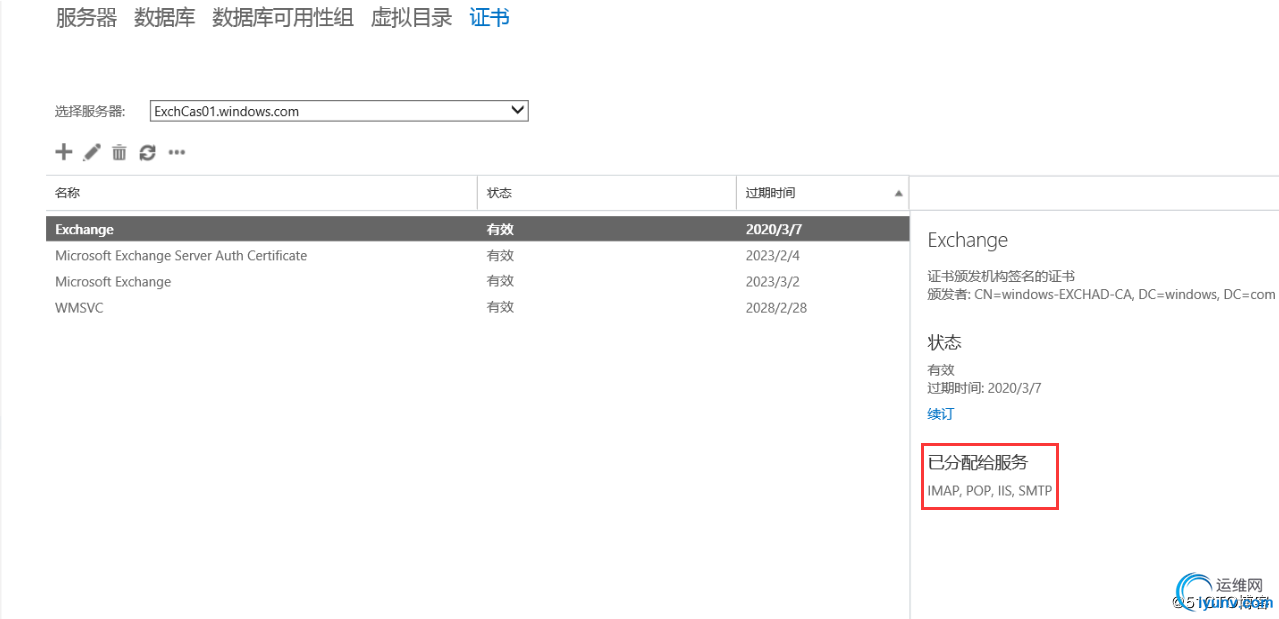
Task: Edit selected certificate with pencil icon
Action: coord(92,152)
